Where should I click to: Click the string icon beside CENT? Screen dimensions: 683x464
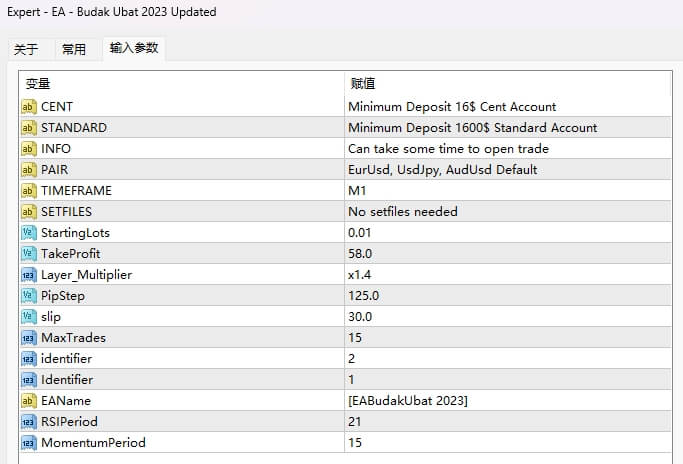28,107
